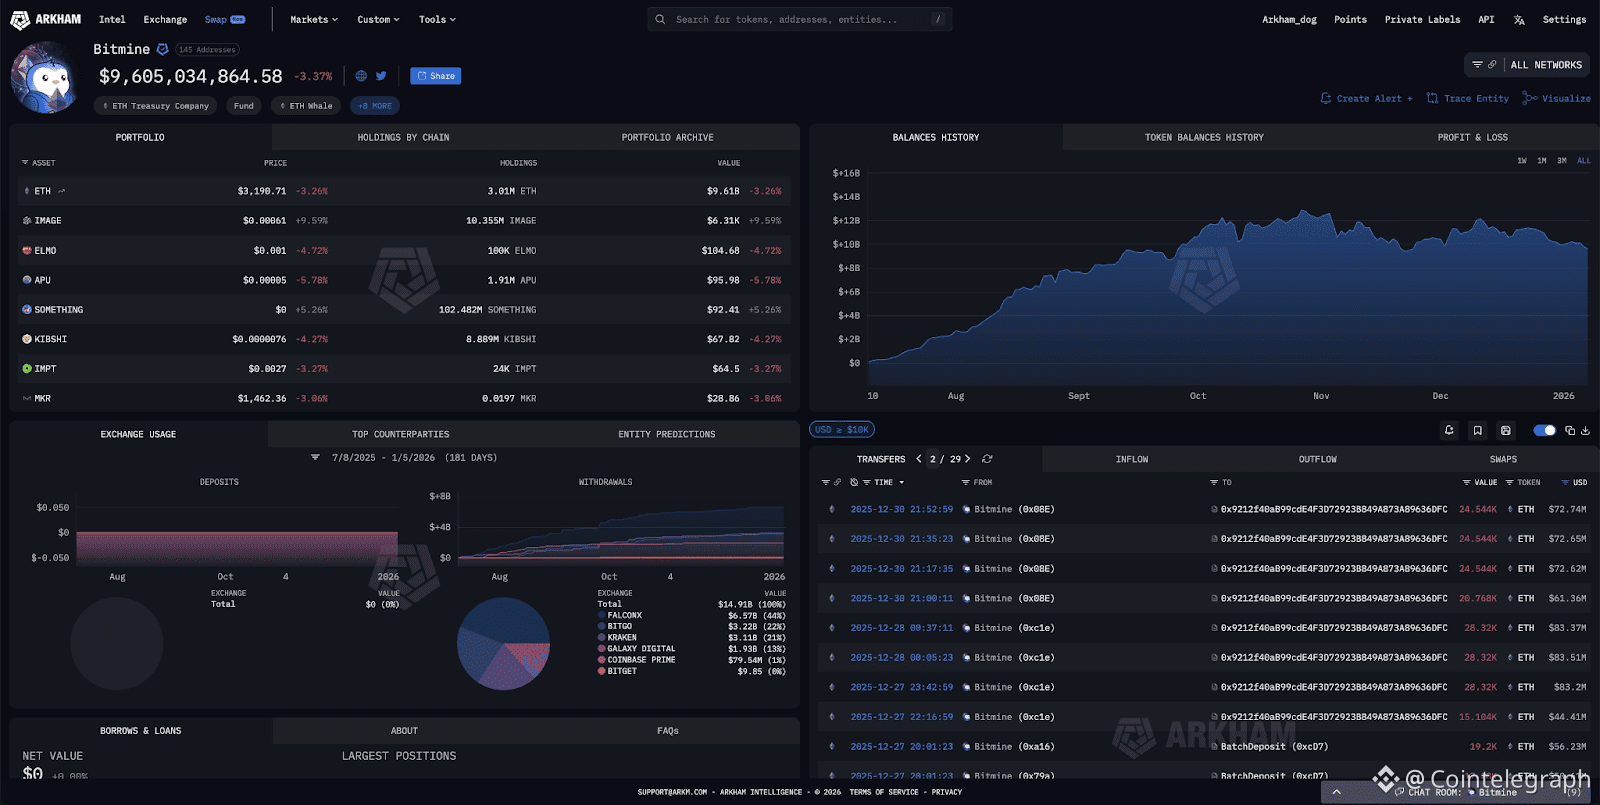1600x805 pixels.
Task: Click the language translate icon in header
Action: pyautogui.click(x=1519, y=20)
